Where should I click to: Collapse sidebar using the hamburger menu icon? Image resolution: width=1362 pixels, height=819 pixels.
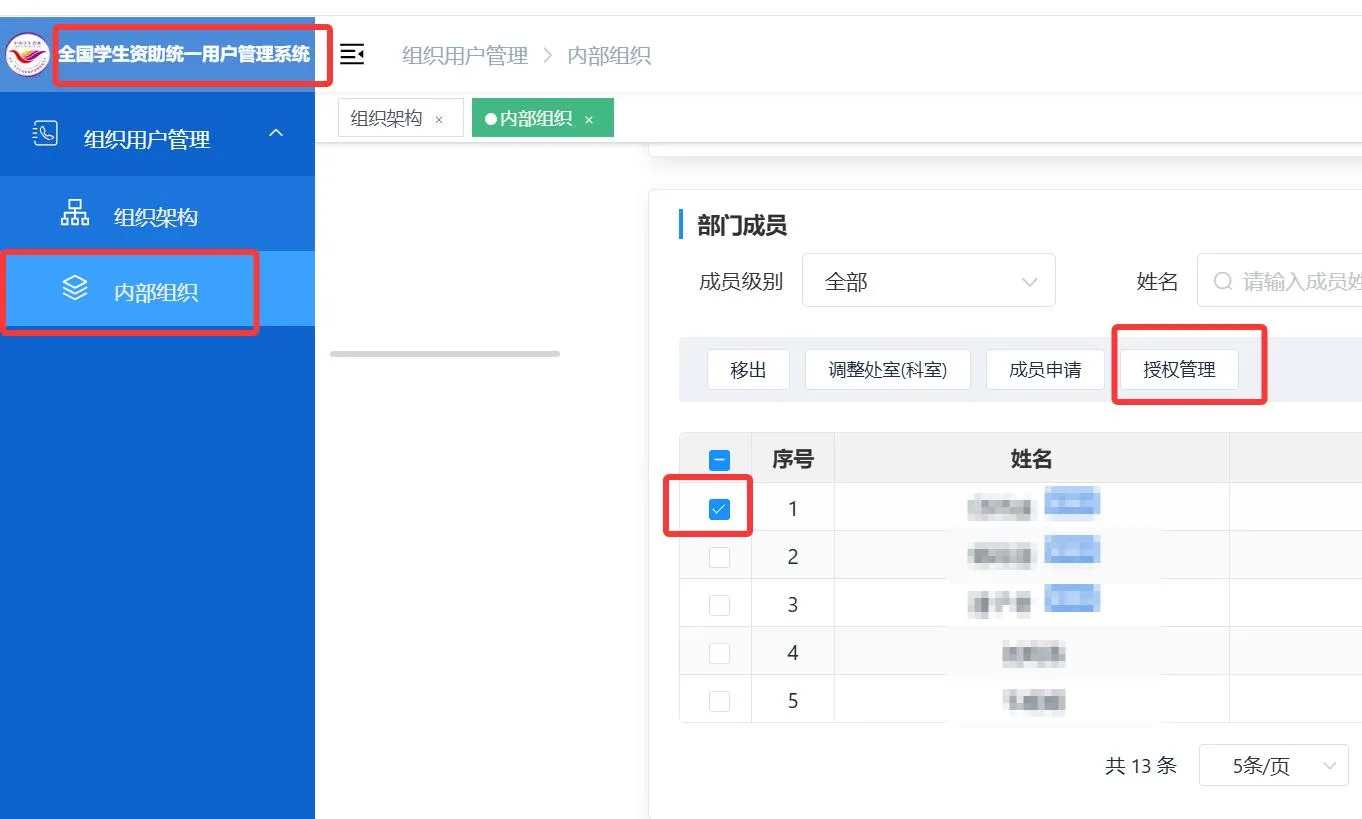(352, 55)
